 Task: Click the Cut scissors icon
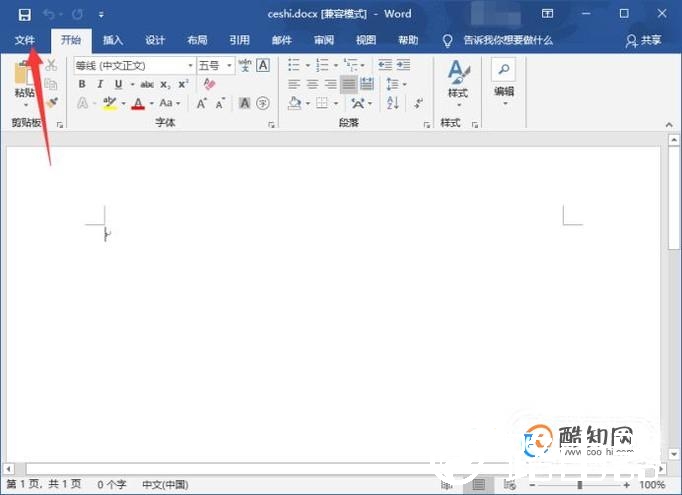click(x=51, y=65)
